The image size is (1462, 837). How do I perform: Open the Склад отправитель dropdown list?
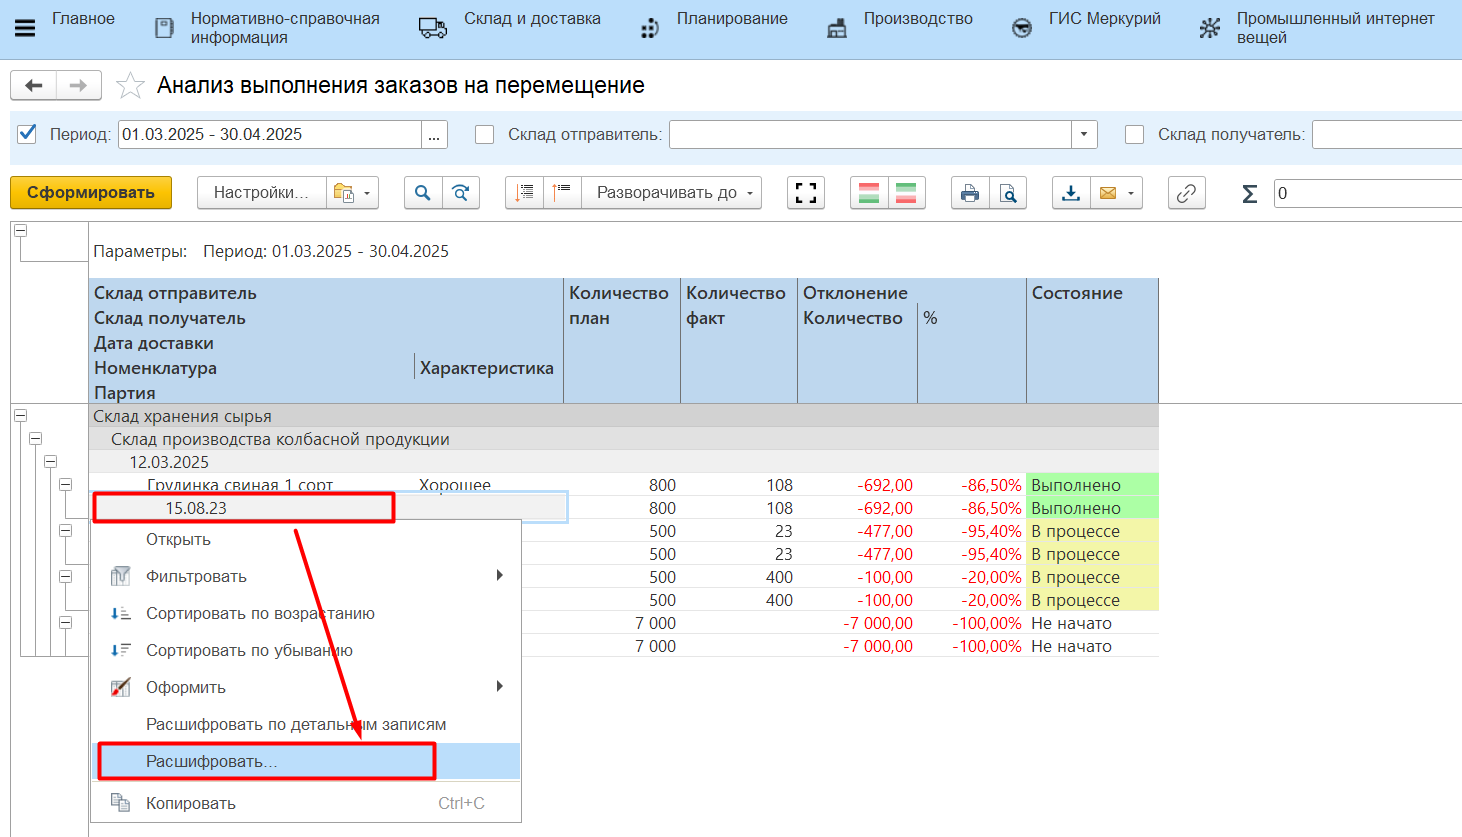[x=1084, y=134]
